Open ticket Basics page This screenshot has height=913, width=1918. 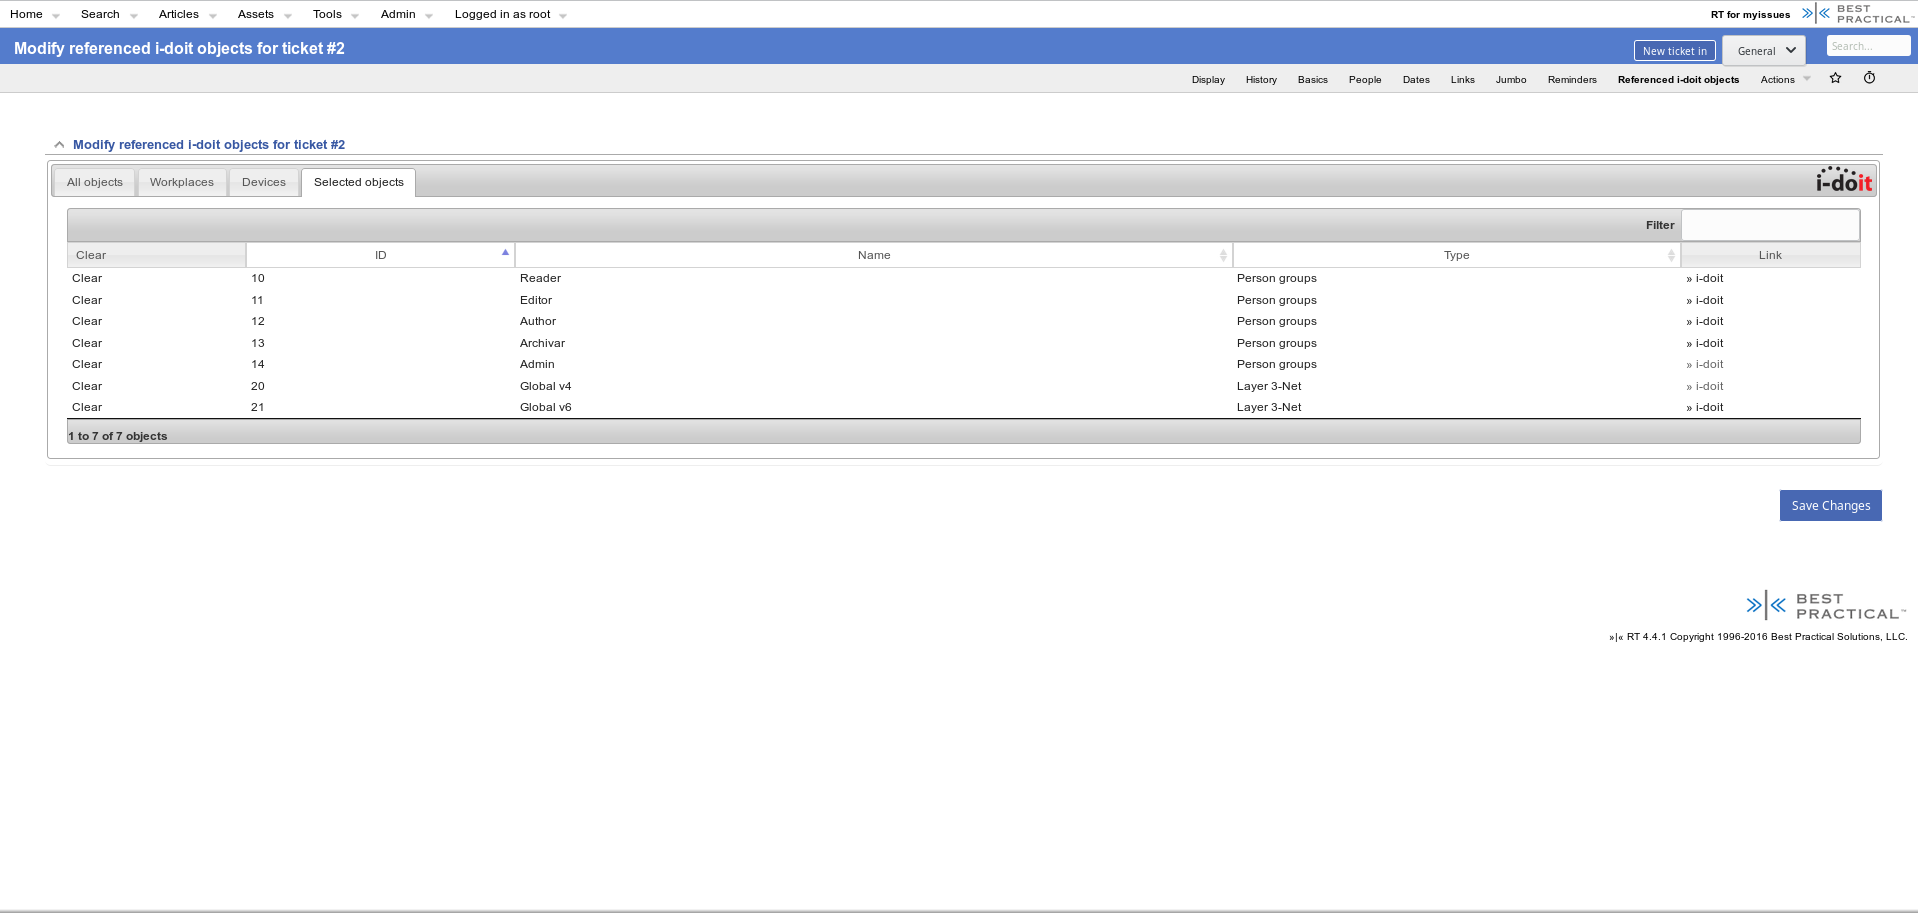click(x=1313, y=80)
